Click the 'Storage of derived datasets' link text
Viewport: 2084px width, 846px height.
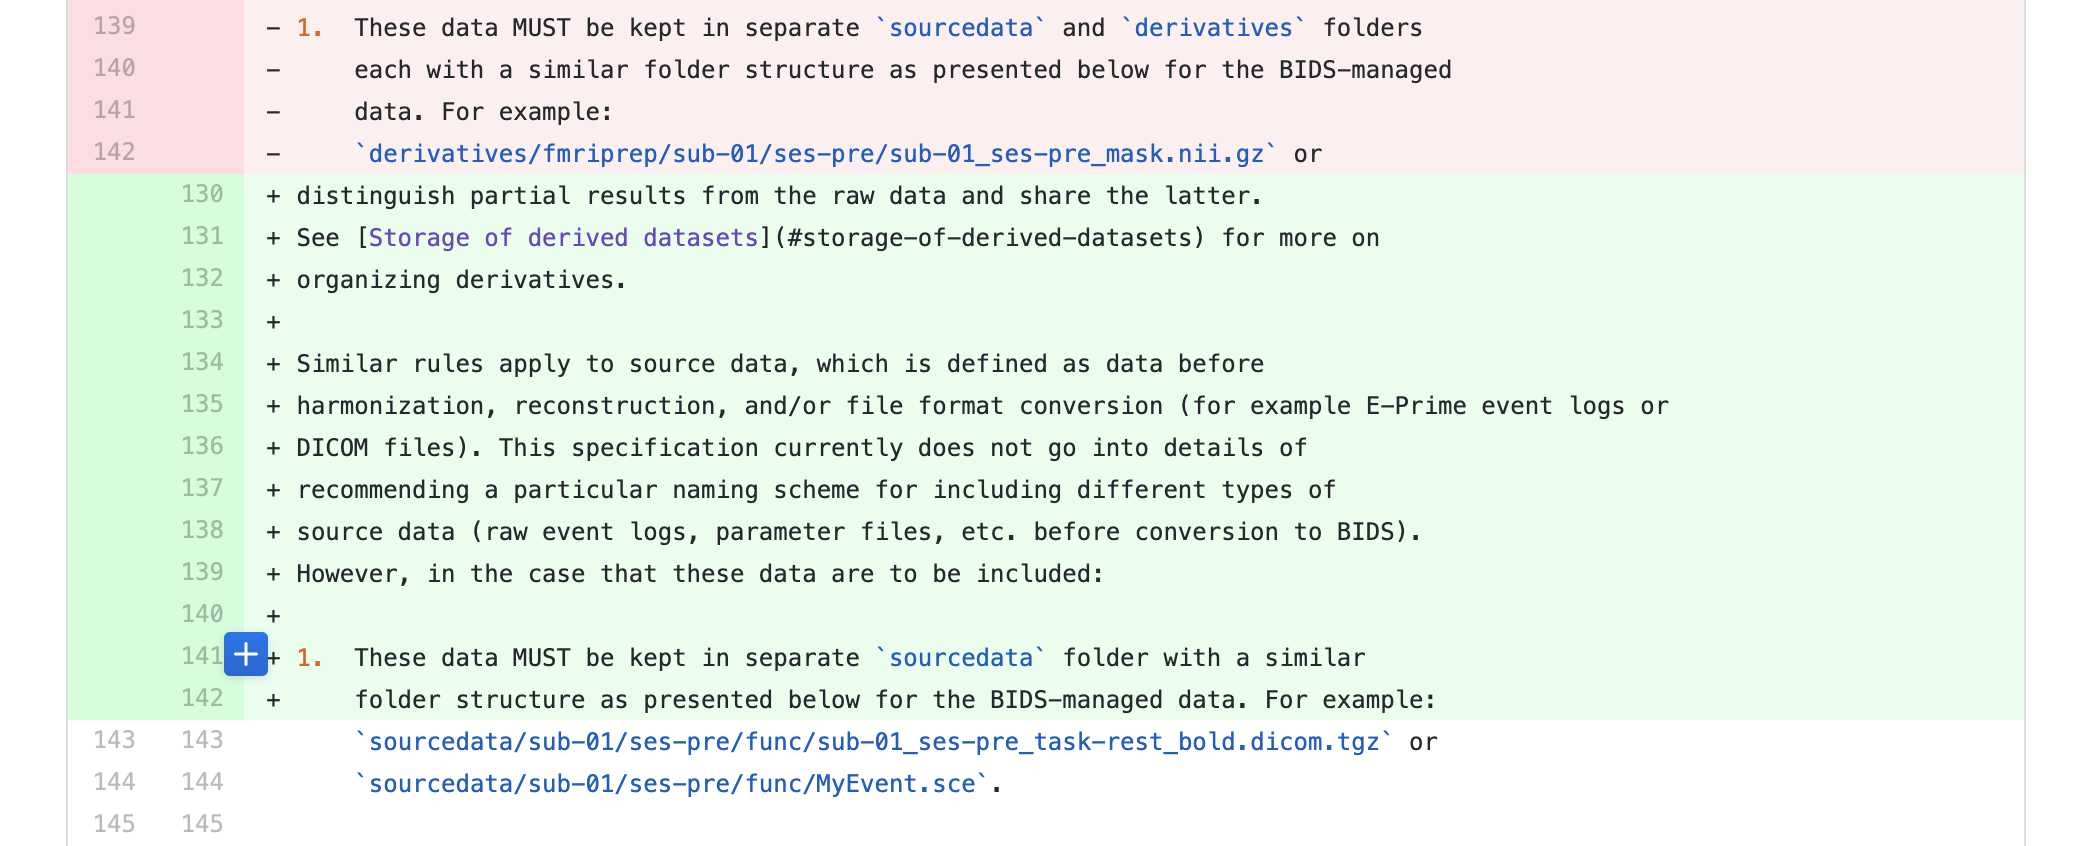coord(563,238)
